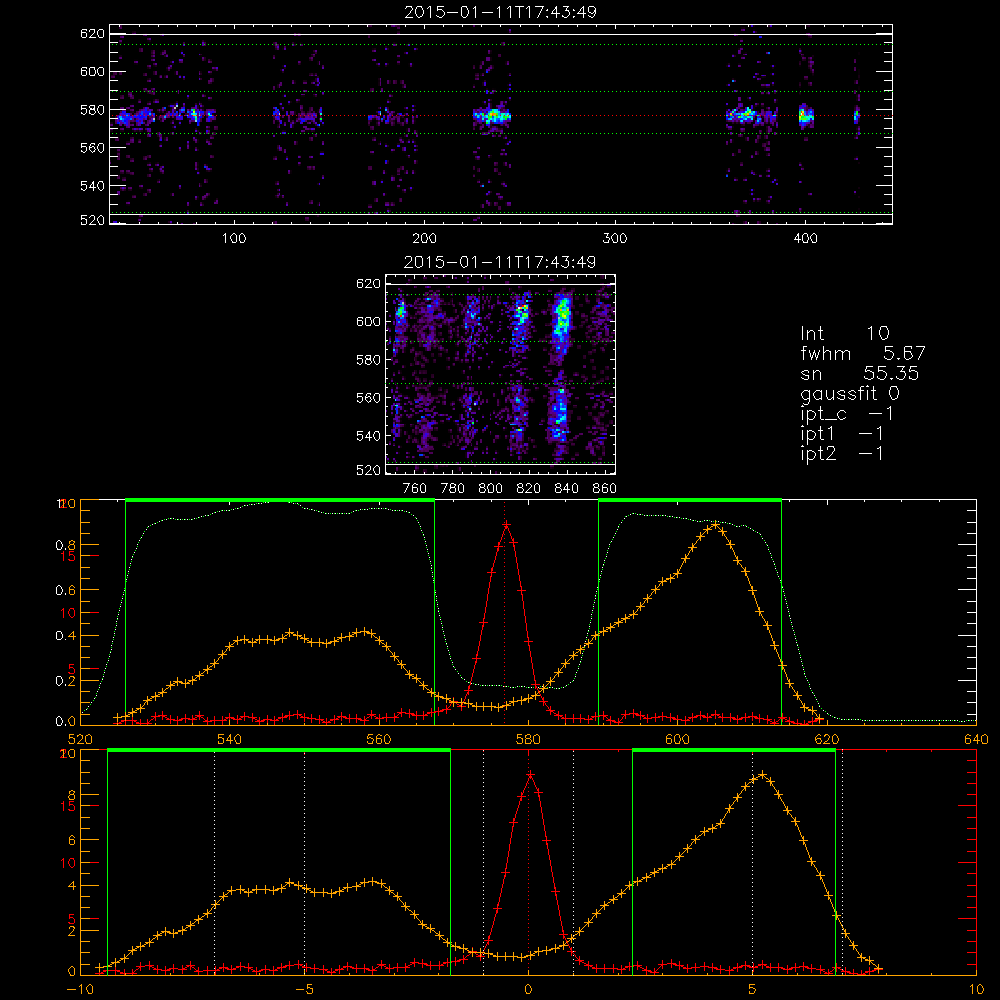Click the small middle image title 2015-01-11T17:43:49
The image size is (1000, 1000).
tap(500, 262)
